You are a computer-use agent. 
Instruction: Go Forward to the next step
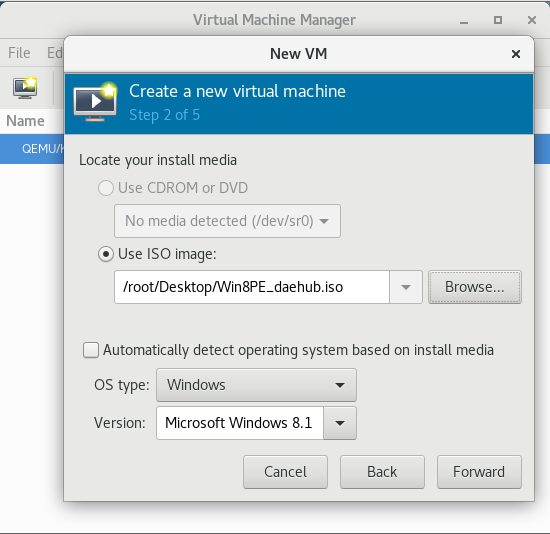479,472
